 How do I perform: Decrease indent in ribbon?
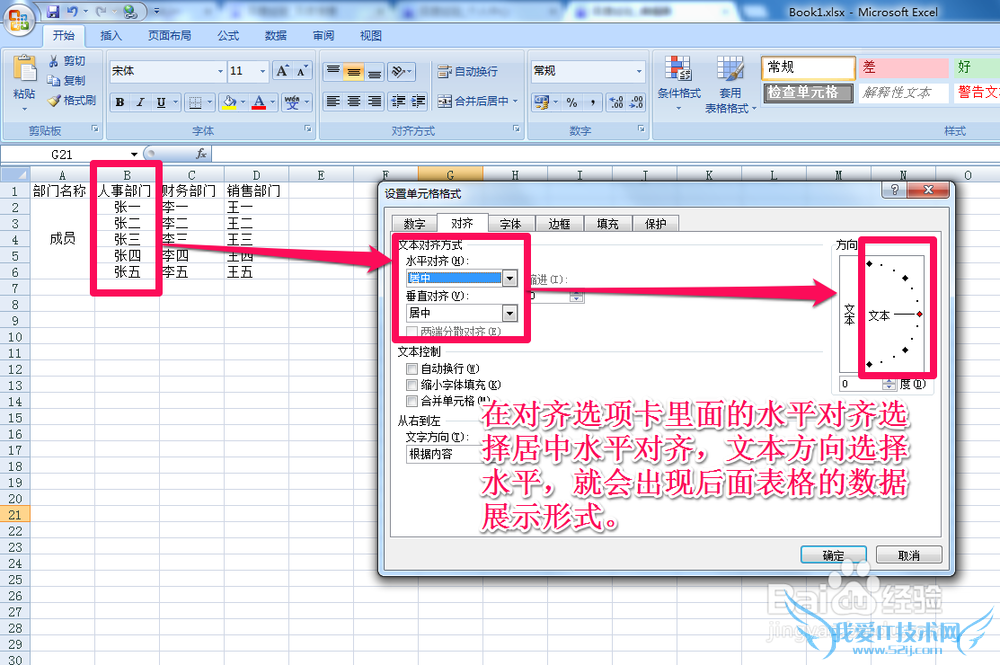[x=398, y=101]
